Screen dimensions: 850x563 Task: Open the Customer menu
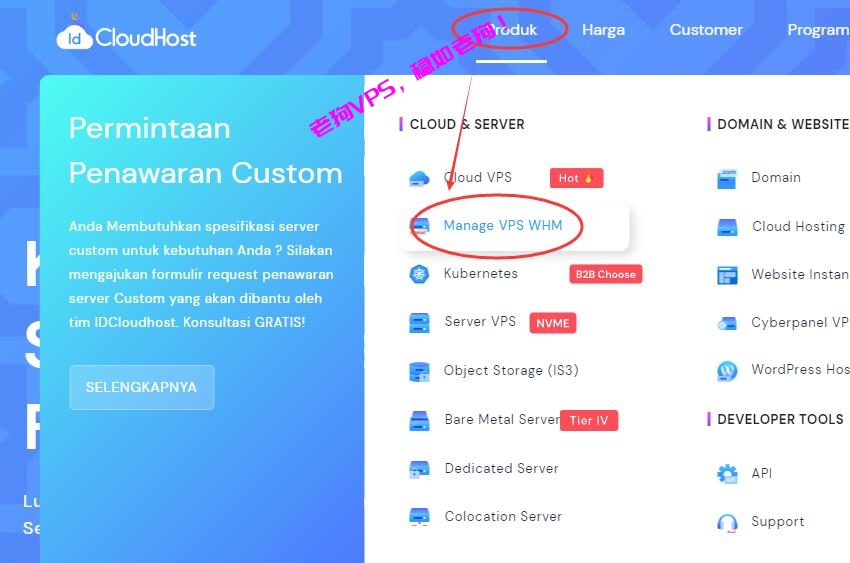click(706, 30)
